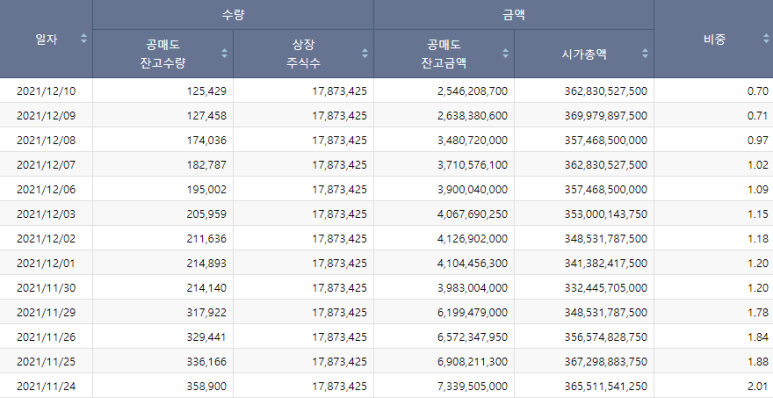Click ratio value 1.09
Viewport: 773px width, 398px height.
click(x=758, y=189)
